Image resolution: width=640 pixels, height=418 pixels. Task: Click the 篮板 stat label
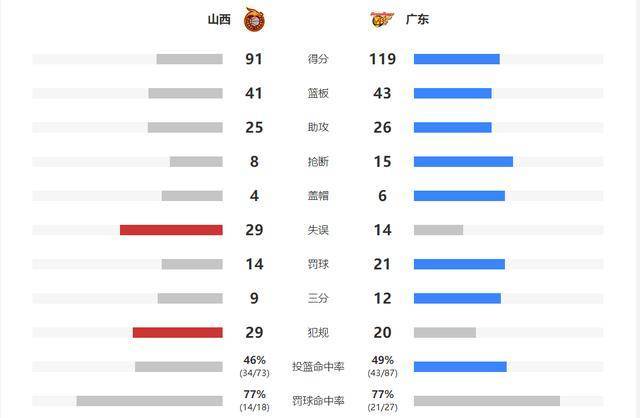(318, 93)
